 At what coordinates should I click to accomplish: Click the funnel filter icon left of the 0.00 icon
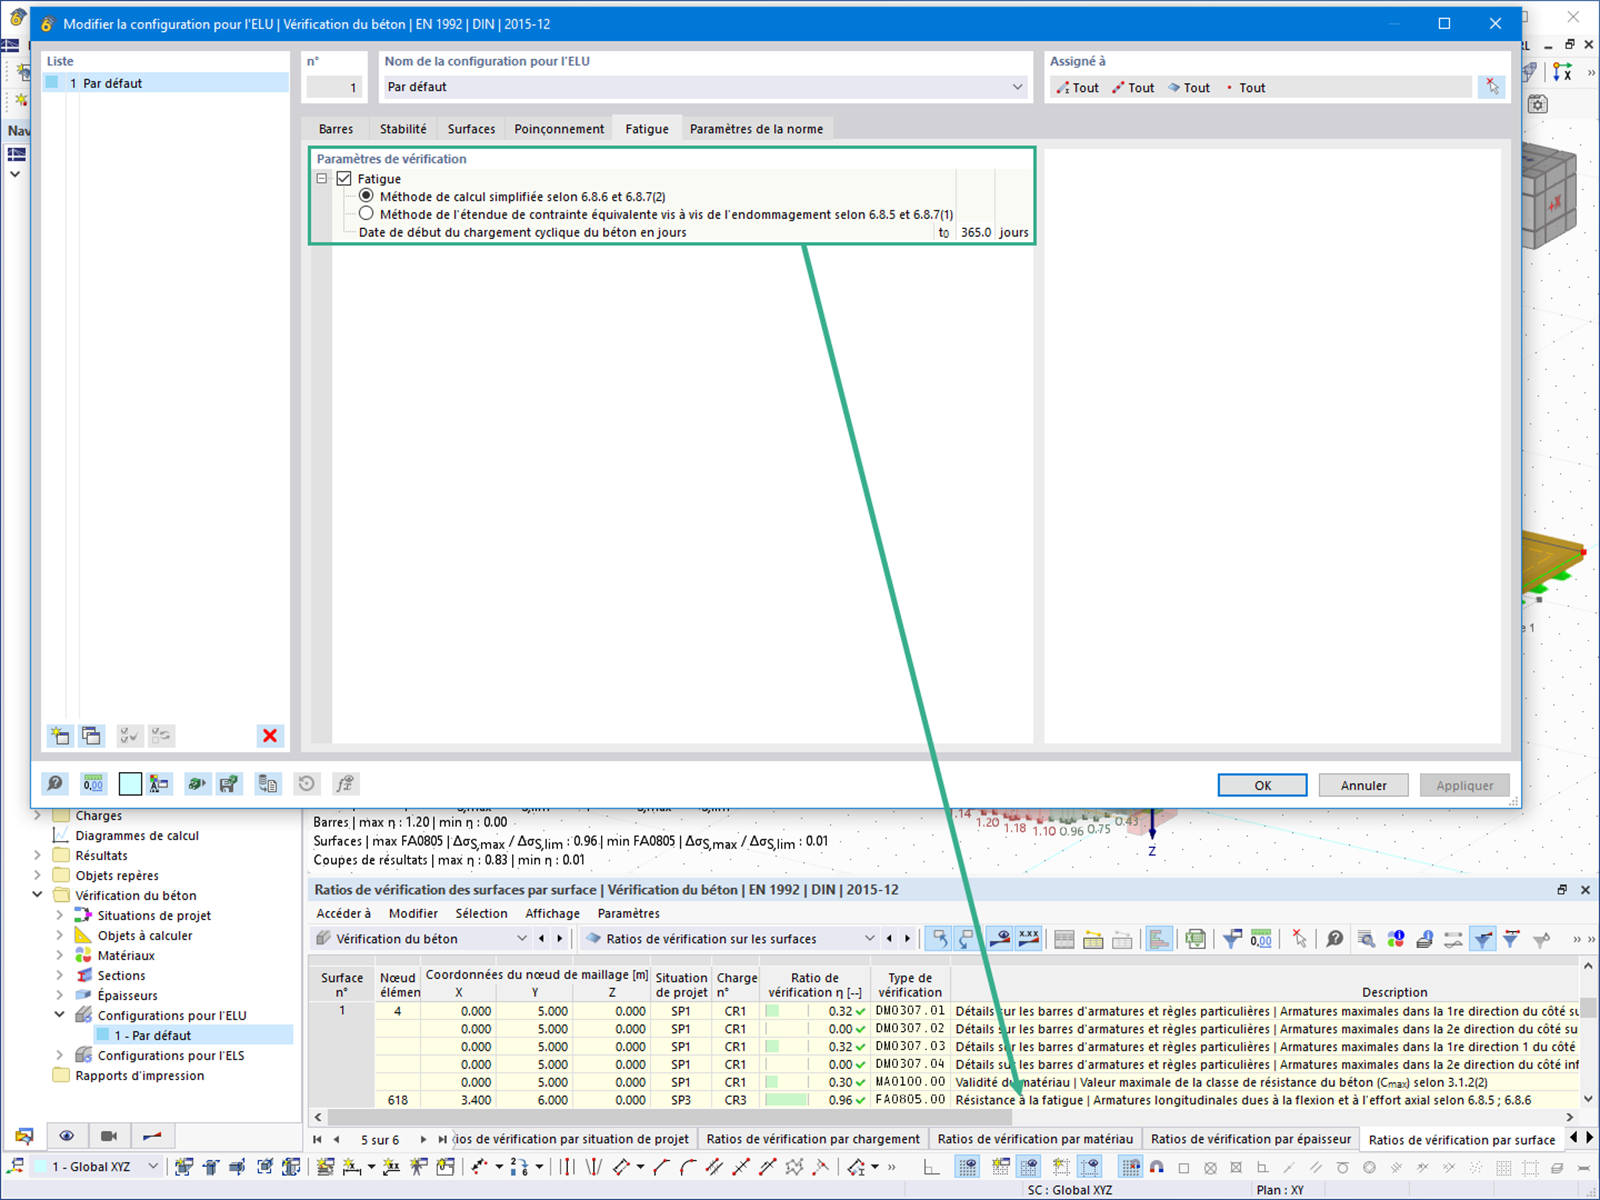coord(1232,939)
